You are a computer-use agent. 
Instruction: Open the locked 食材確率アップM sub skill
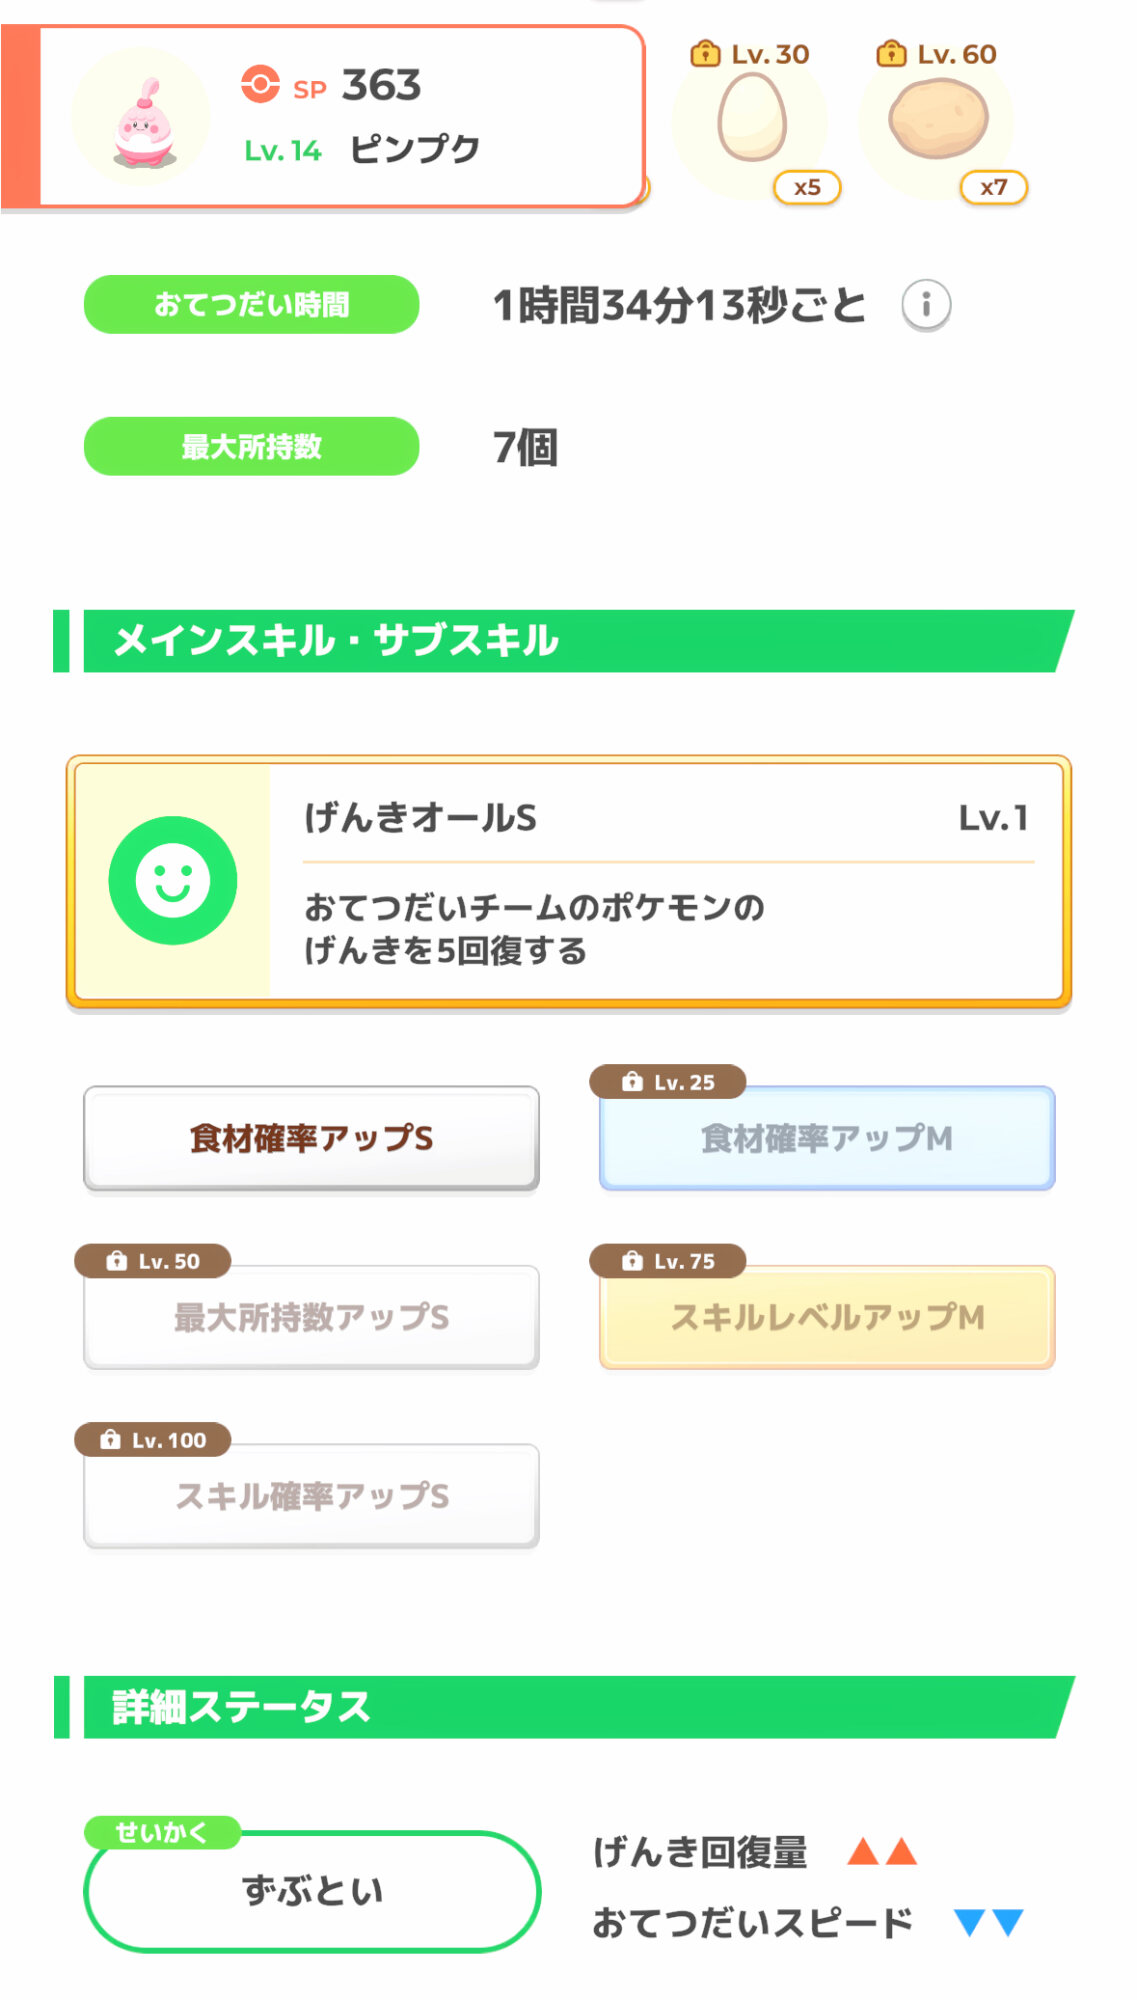(x=827, y=1138)
